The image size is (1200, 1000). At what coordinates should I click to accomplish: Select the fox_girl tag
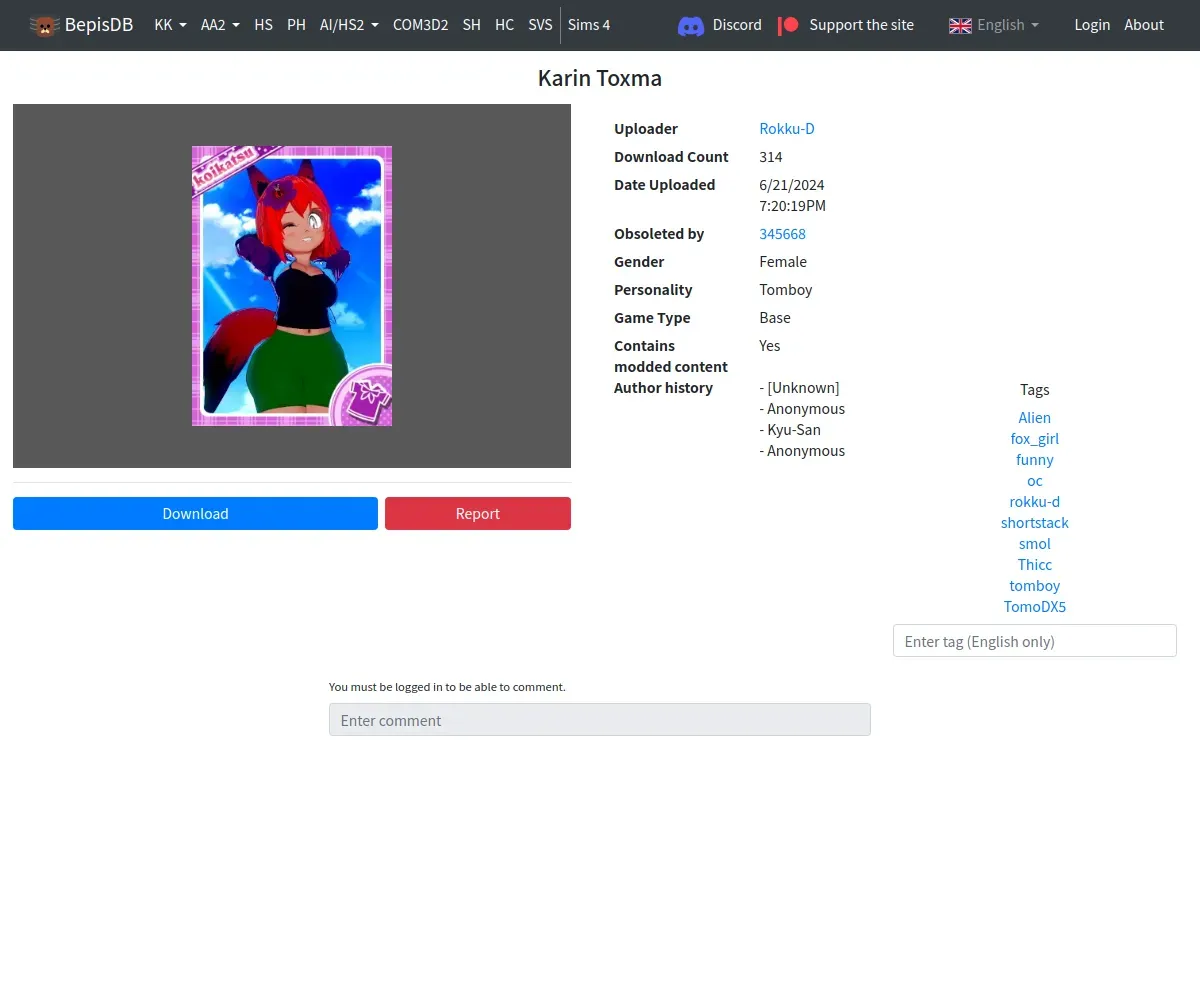tap(1034, 439)
